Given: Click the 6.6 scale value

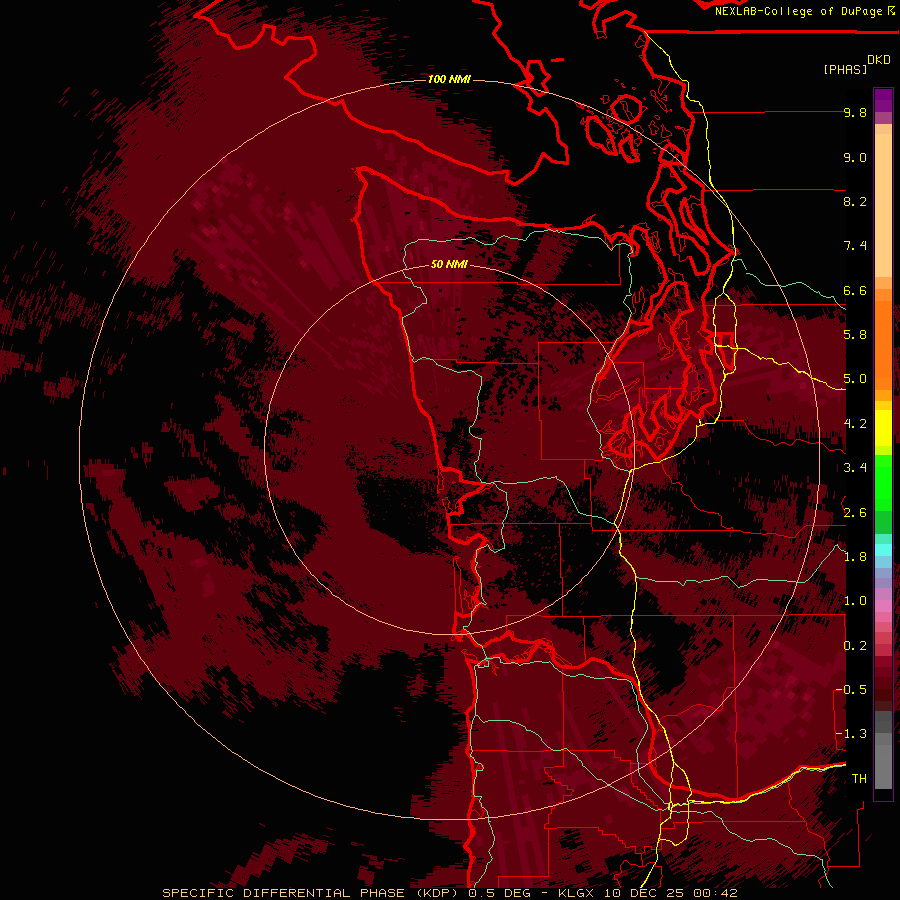Looking at the screenshot, I should (x=855, y=290).
